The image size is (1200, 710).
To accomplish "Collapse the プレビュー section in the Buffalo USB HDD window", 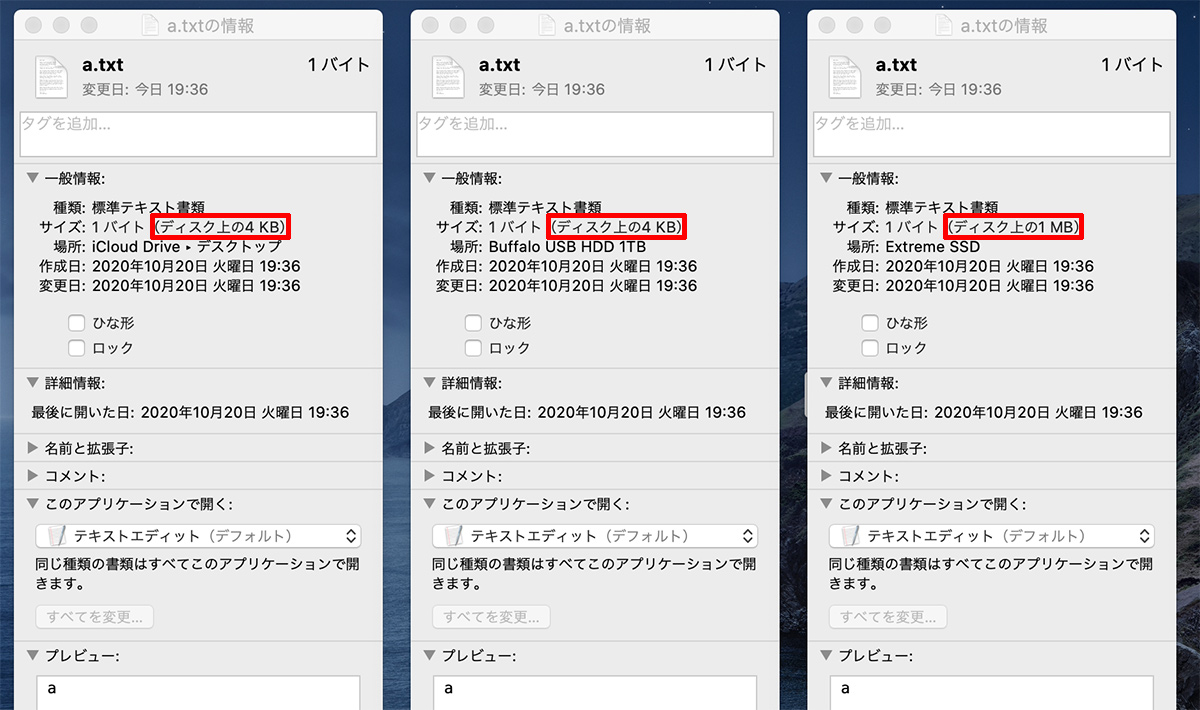I will pyautogui.click(x=429, y=656).
